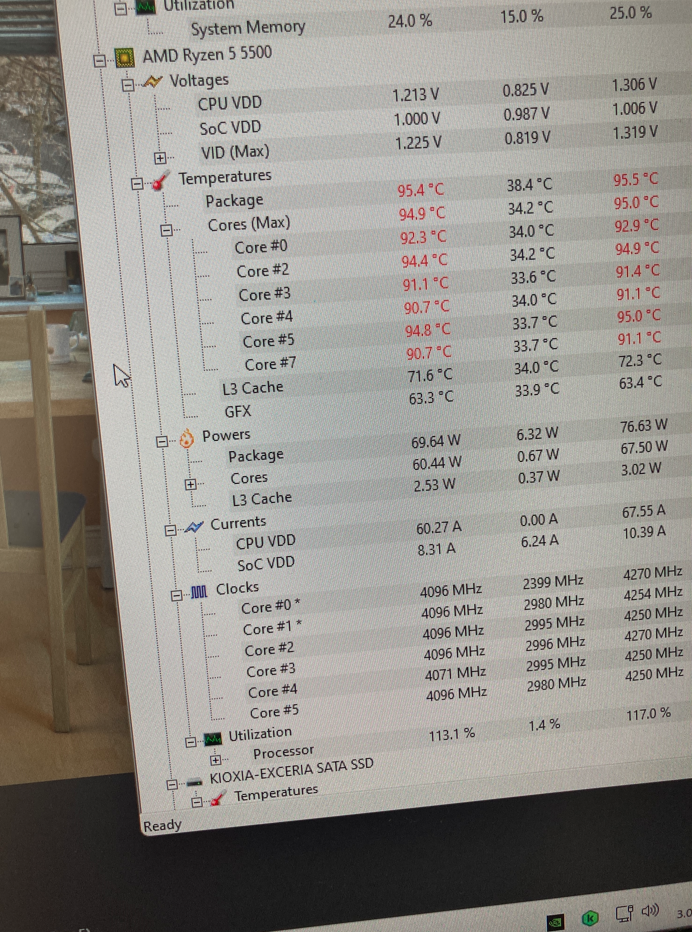Collapse the Clocks section
The height and width of the screenshot is (932, 692).
pos(176,595)
